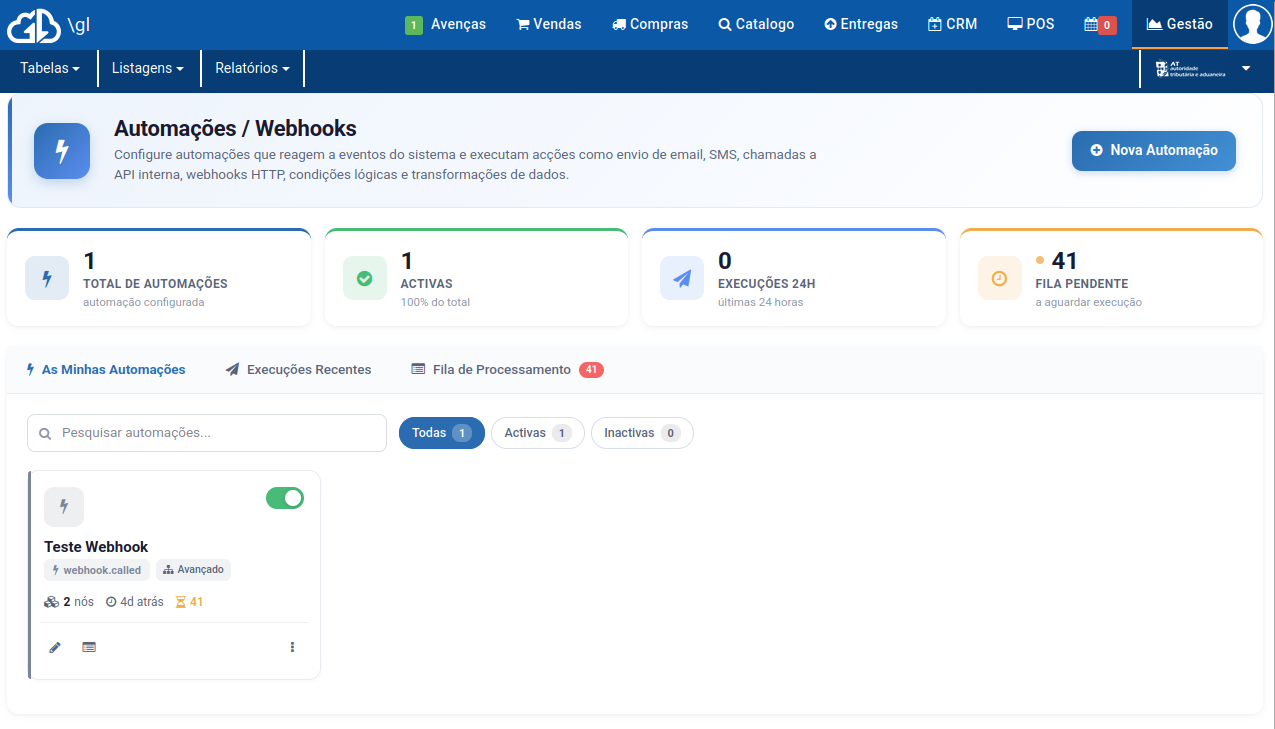The image size is (1275, 729).
Task: Click the Execuções 24H paper plane icon
Action: (x=682, y=278)
